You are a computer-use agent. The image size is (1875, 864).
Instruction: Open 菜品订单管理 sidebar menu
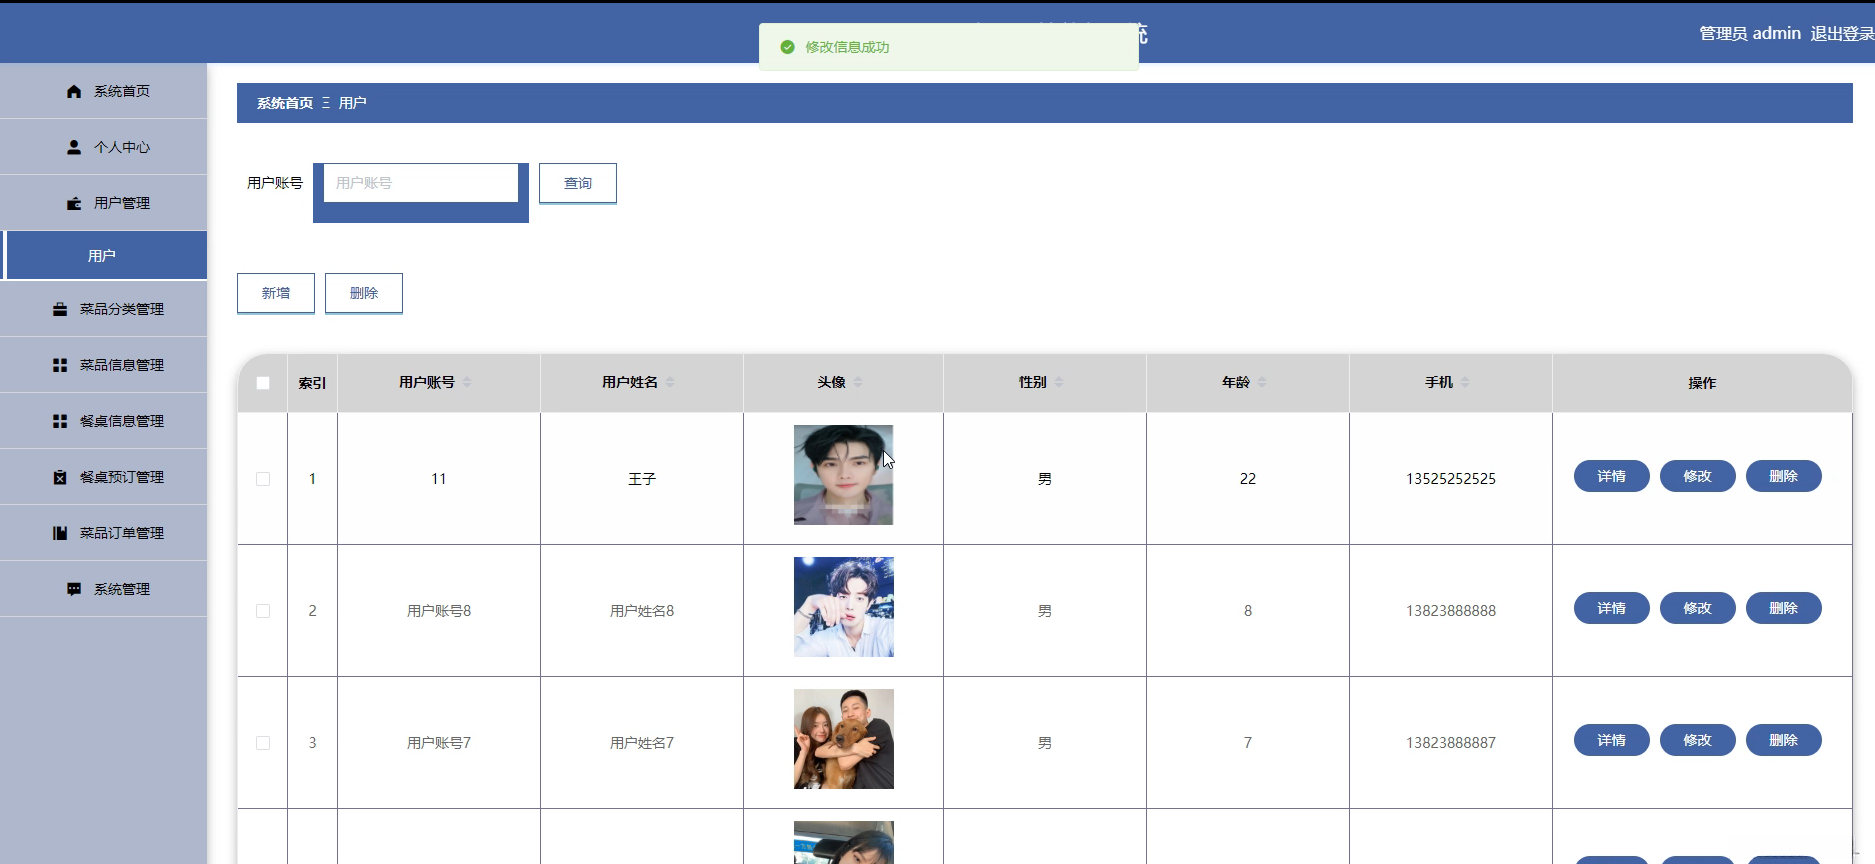pyautogui.click(x=104, y=533)
